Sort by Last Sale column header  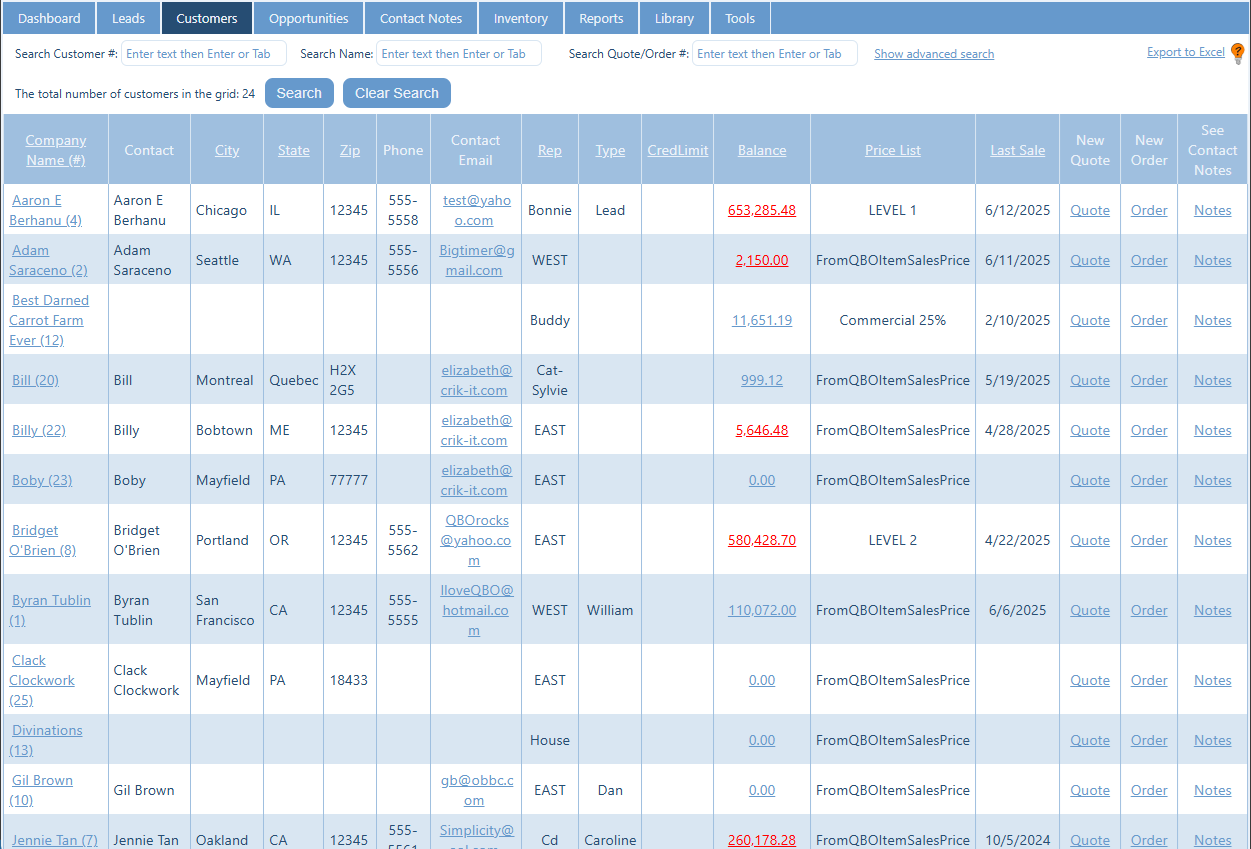tap(1018, 150)
